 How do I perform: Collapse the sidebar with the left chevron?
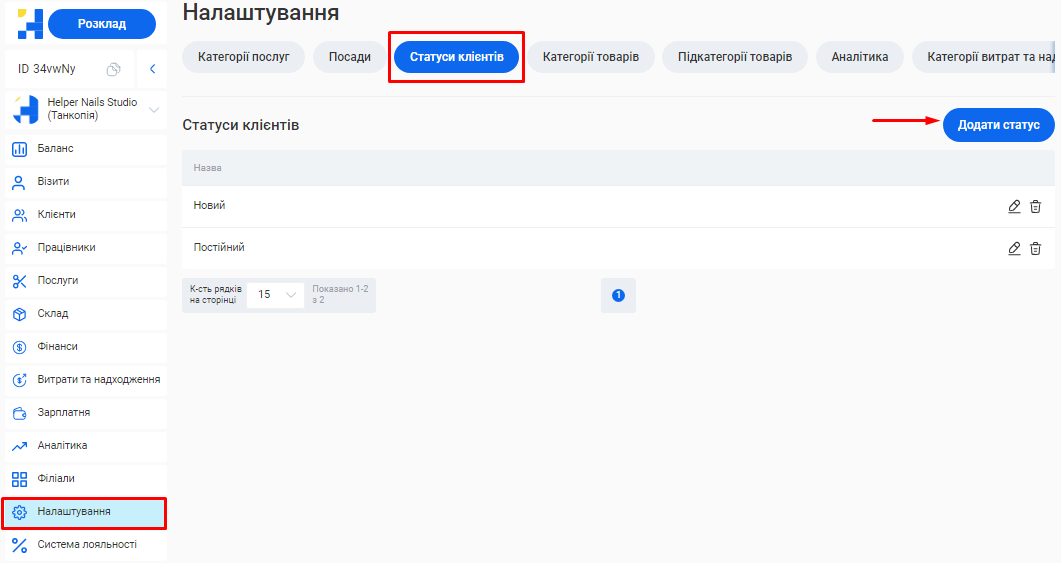[153, 69]
